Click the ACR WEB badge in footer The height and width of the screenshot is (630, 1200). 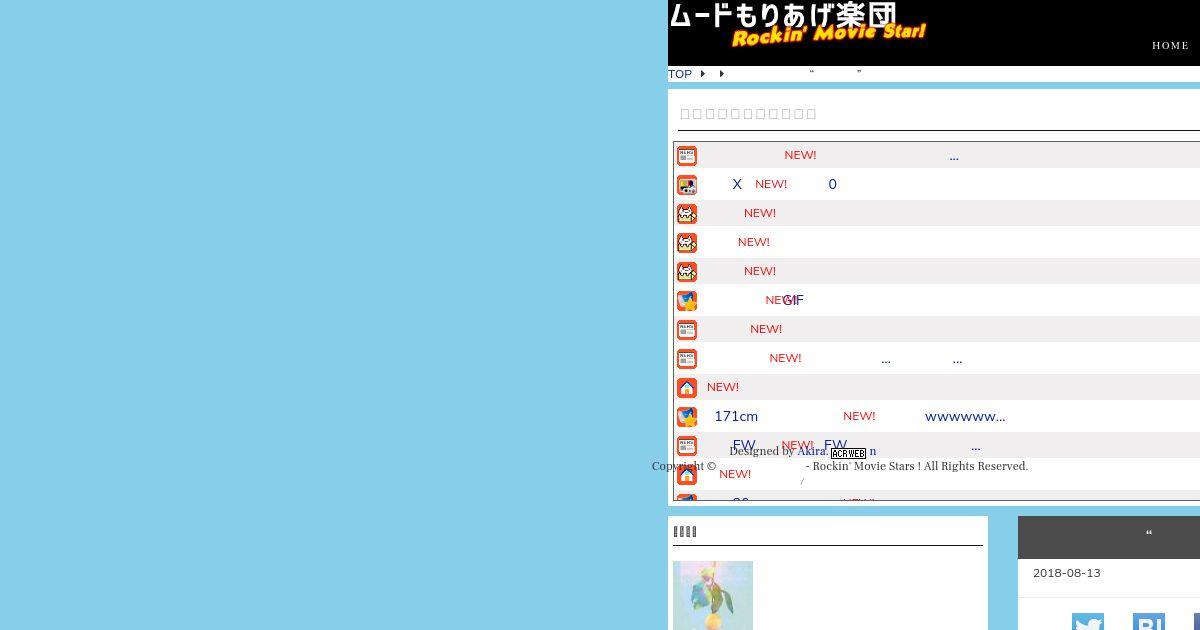pos(848,453)
